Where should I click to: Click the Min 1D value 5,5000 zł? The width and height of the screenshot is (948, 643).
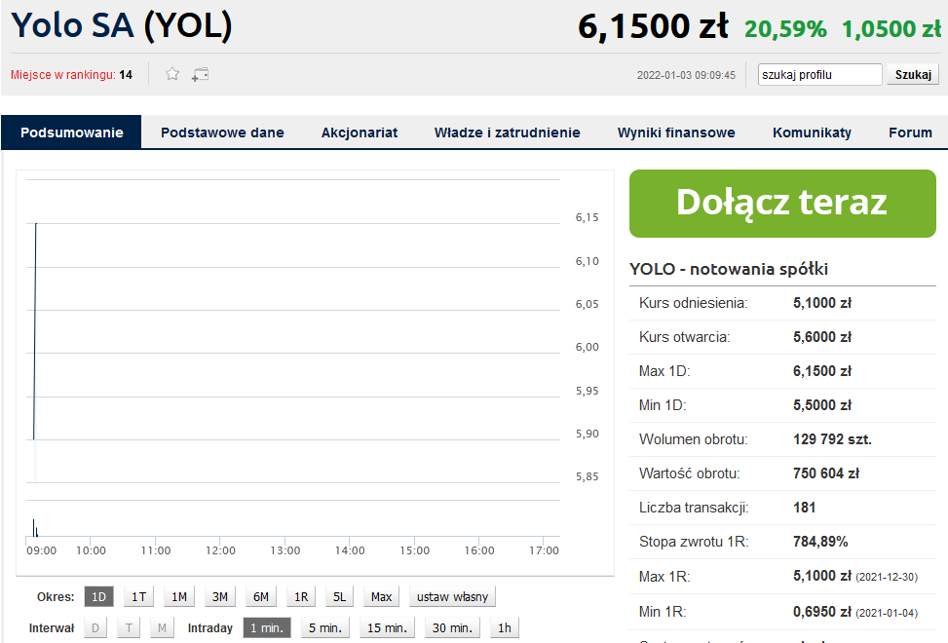pos(822,405)
